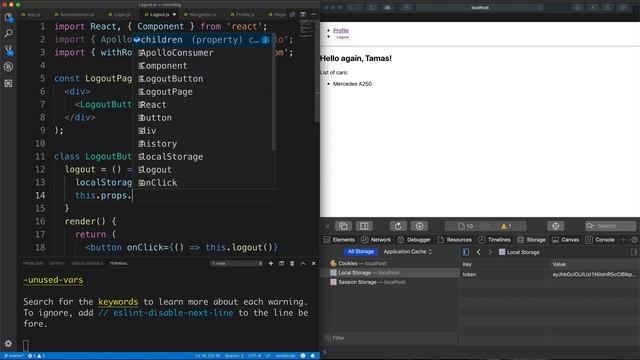This screenshot has width=640, height=360.
Task: Open the Extensions view in activity bar
Action: [8, 83]
